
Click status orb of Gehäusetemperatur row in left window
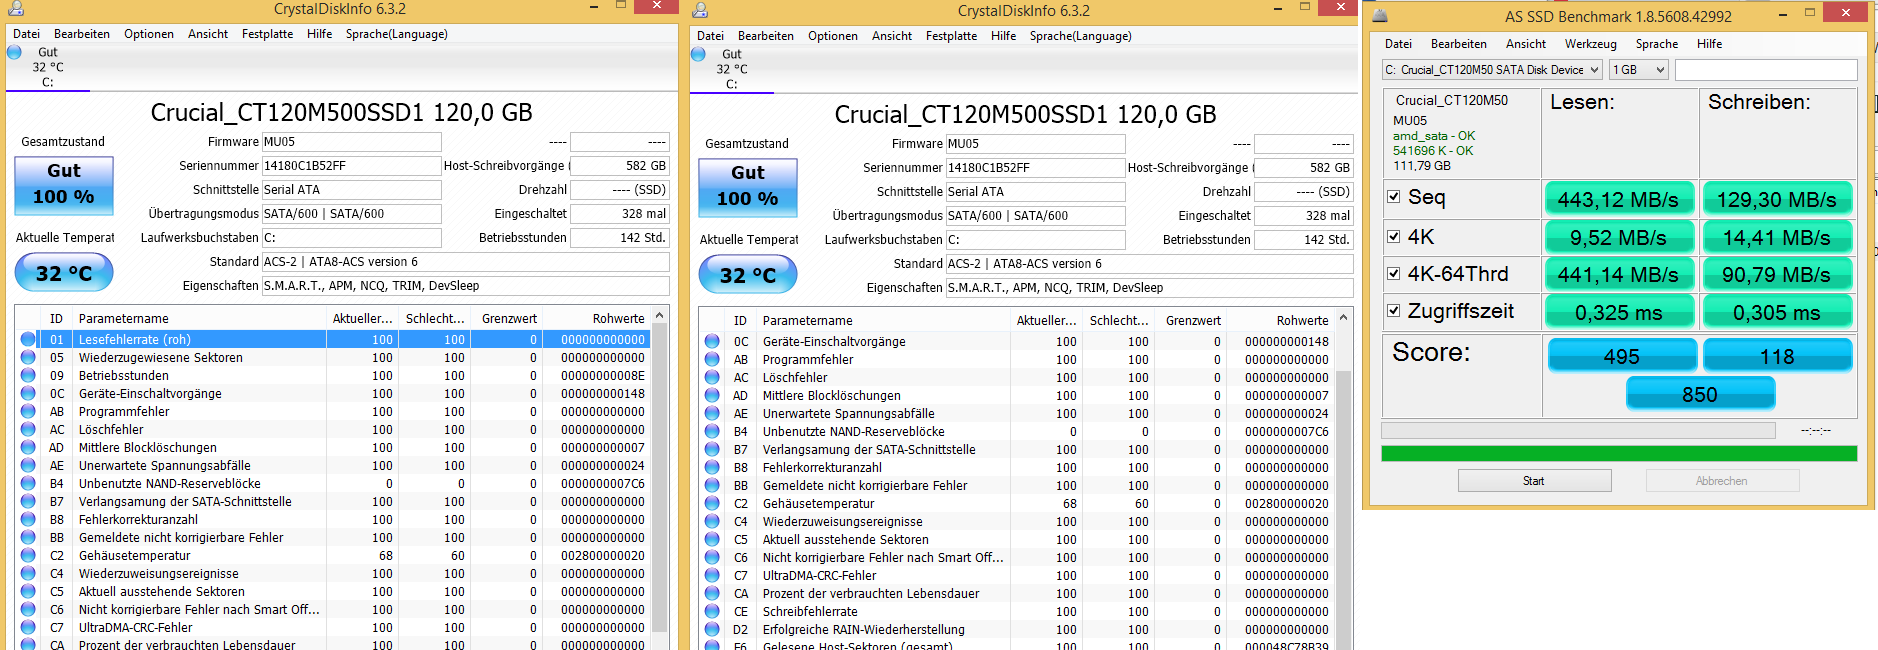(28, 555)
